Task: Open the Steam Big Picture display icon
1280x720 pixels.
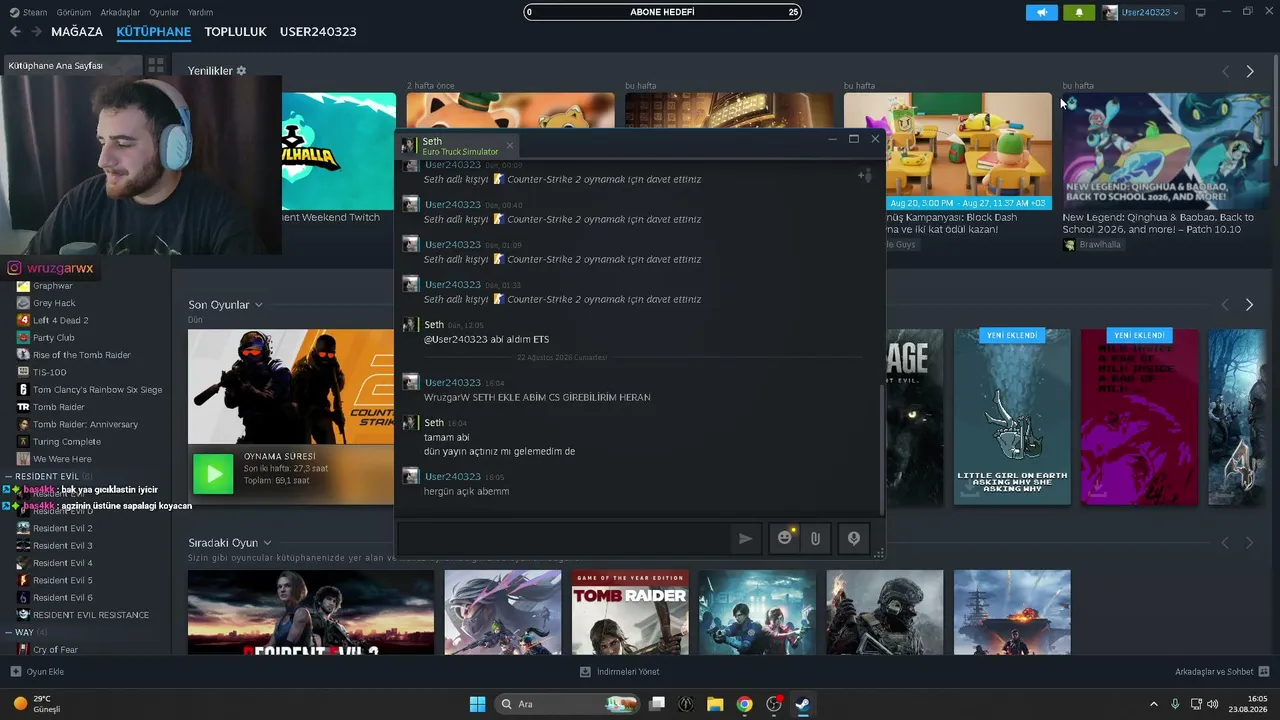Action: click(x=1201, y=13)
